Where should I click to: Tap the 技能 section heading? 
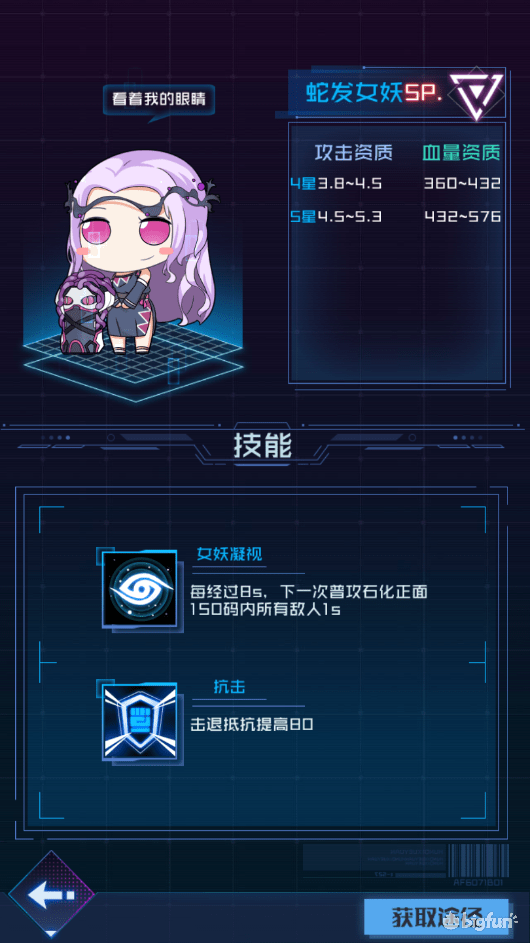pyautogui.click(x=263, y=446)
